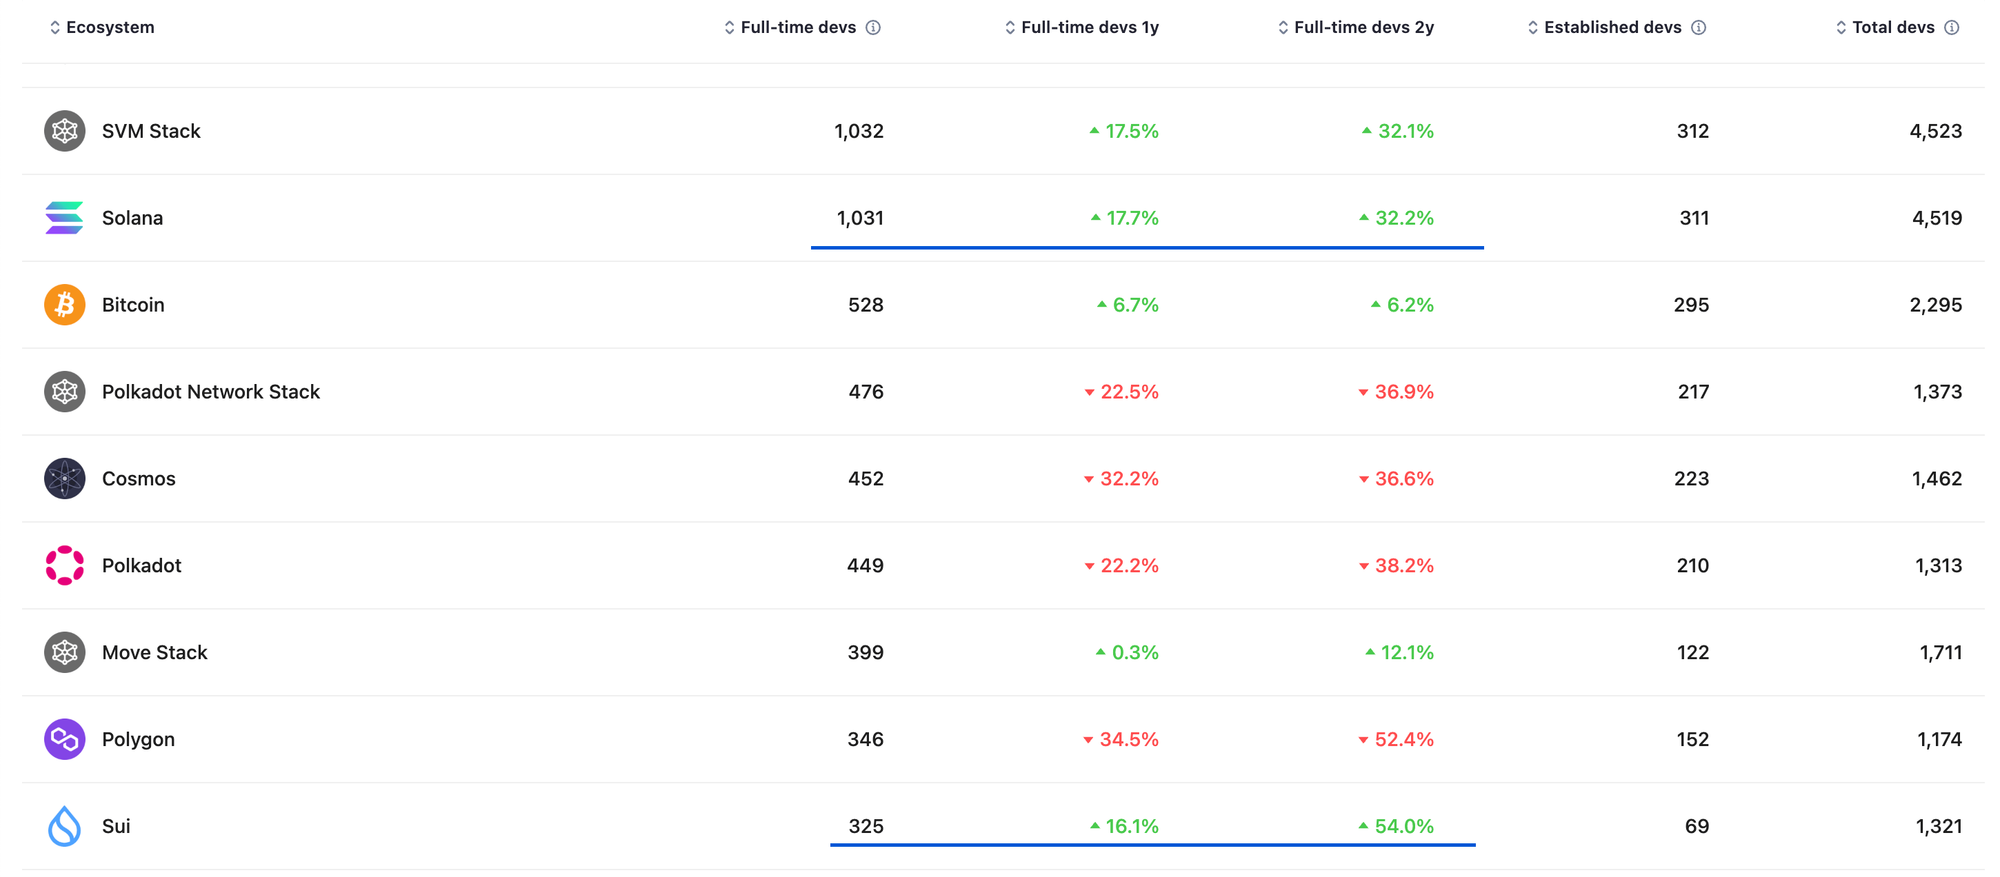Select Solana 2y growth 32.2%
This screenshot has width=2000, height=877.
pos(1396,218)
